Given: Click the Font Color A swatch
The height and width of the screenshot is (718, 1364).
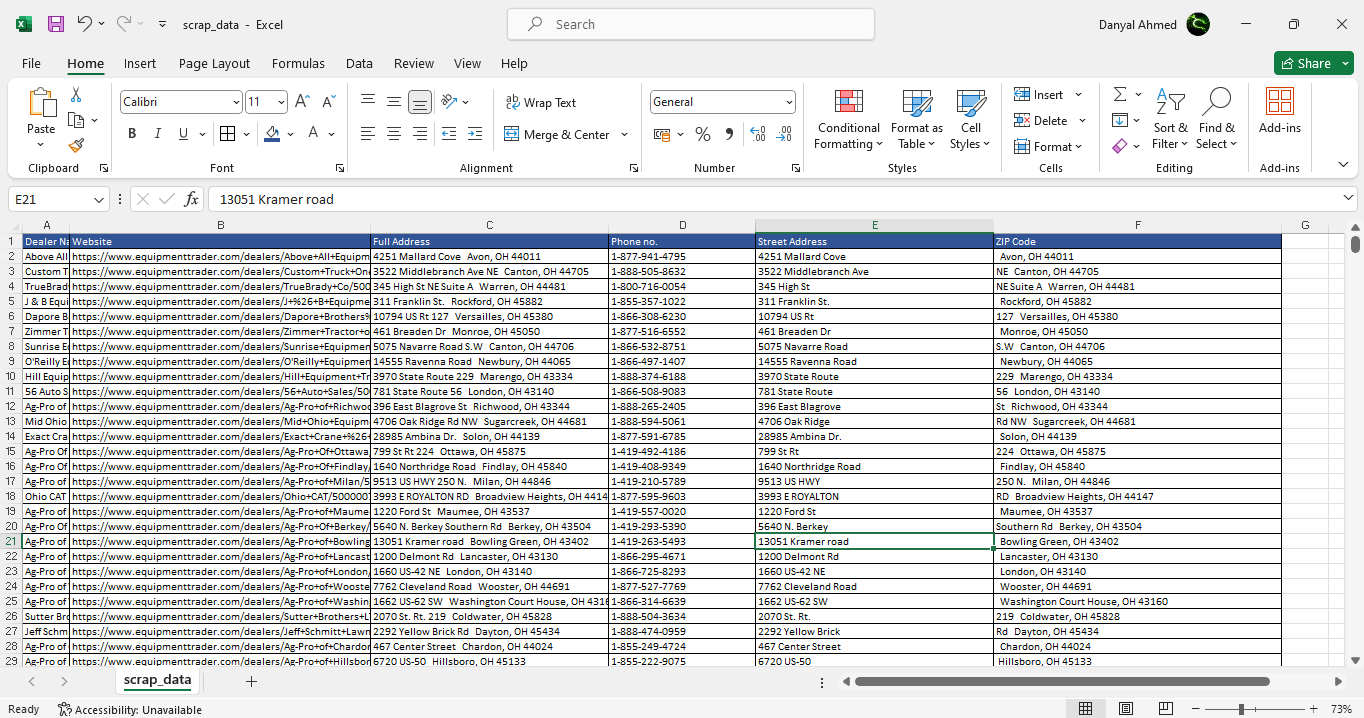Looking at the screenshot, I should click(313, 134).
